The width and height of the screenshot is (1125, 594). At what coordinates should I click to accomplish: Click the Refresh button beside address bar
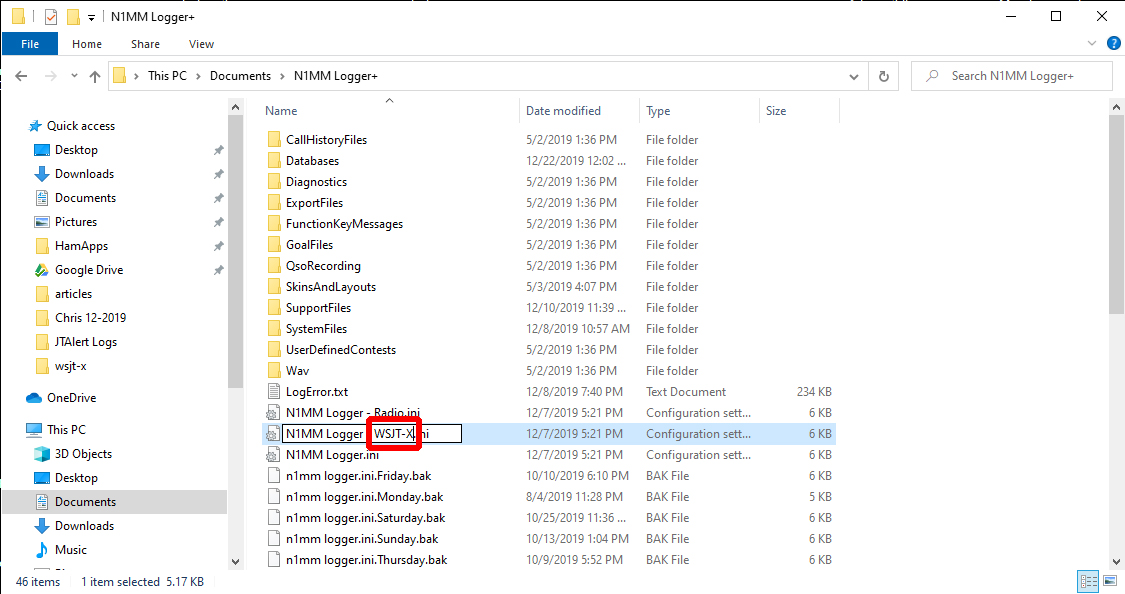884,76
